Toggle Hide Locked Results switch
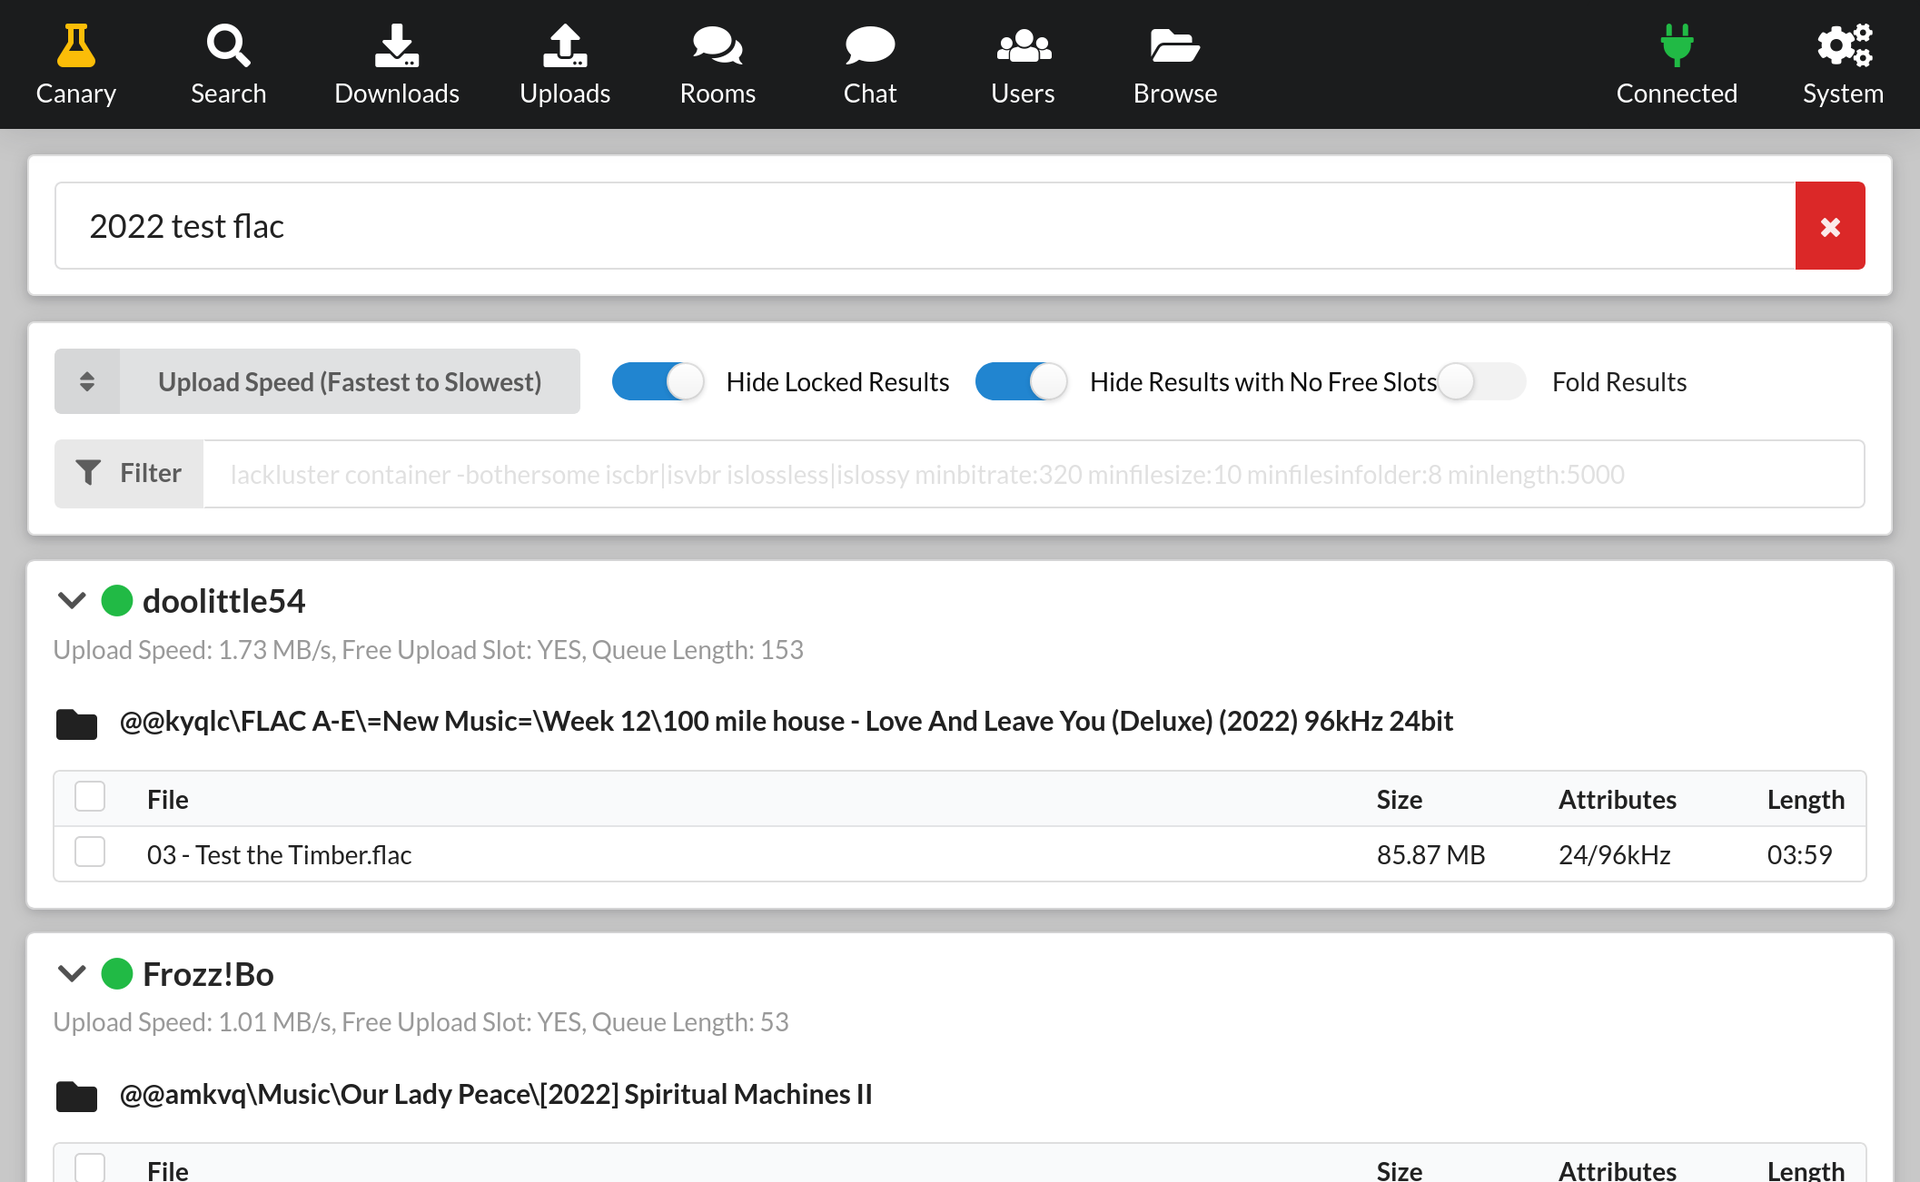The height and width of the screenshot is (1182, 1920). [658, 381]
